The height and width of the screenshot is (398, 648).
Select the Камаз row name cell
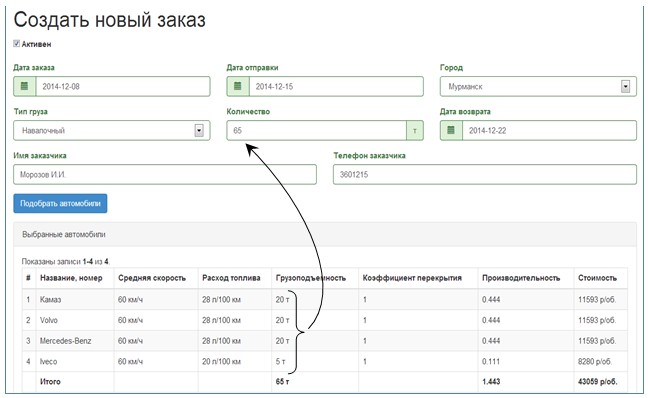tap(75, 299)
